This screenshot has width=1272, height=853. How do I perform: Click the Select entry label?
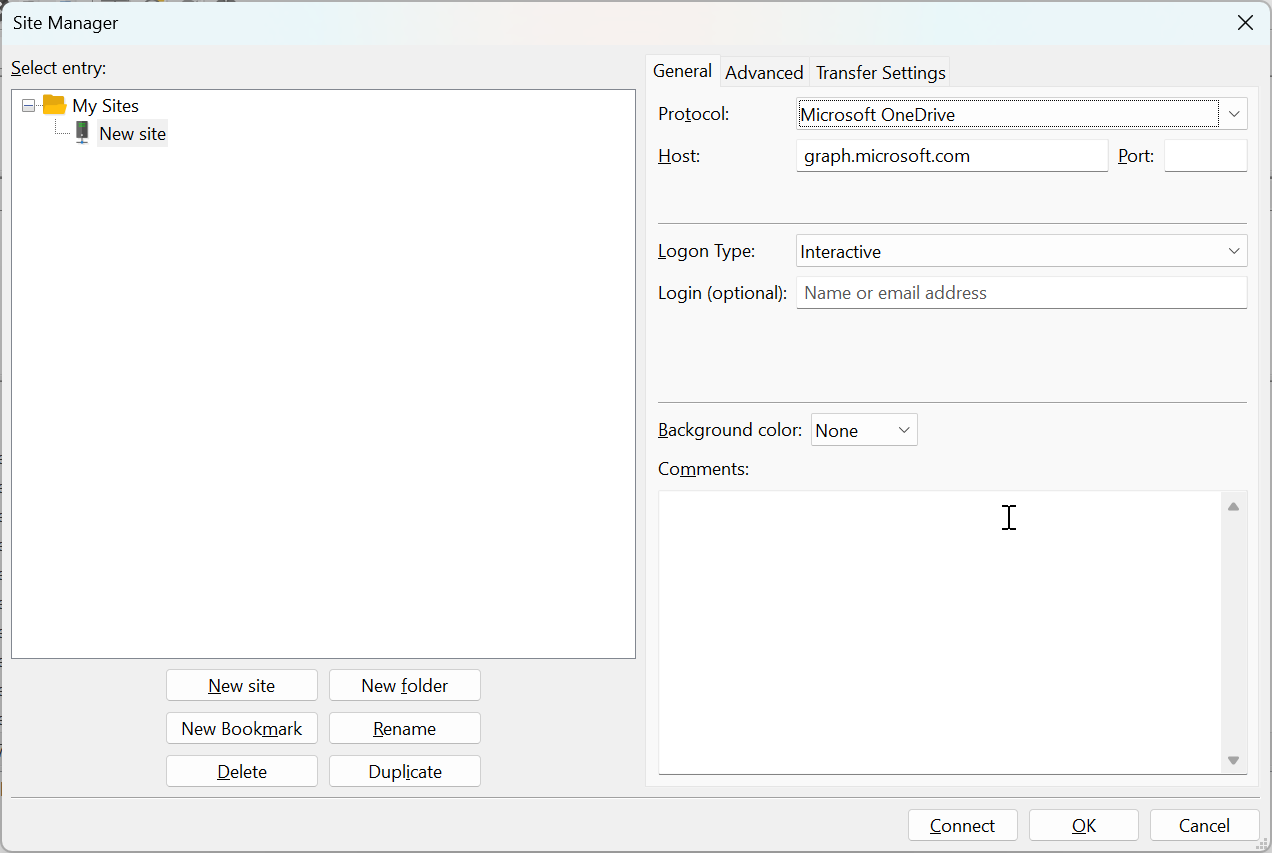pyautogui.click(x=59, y=68)
